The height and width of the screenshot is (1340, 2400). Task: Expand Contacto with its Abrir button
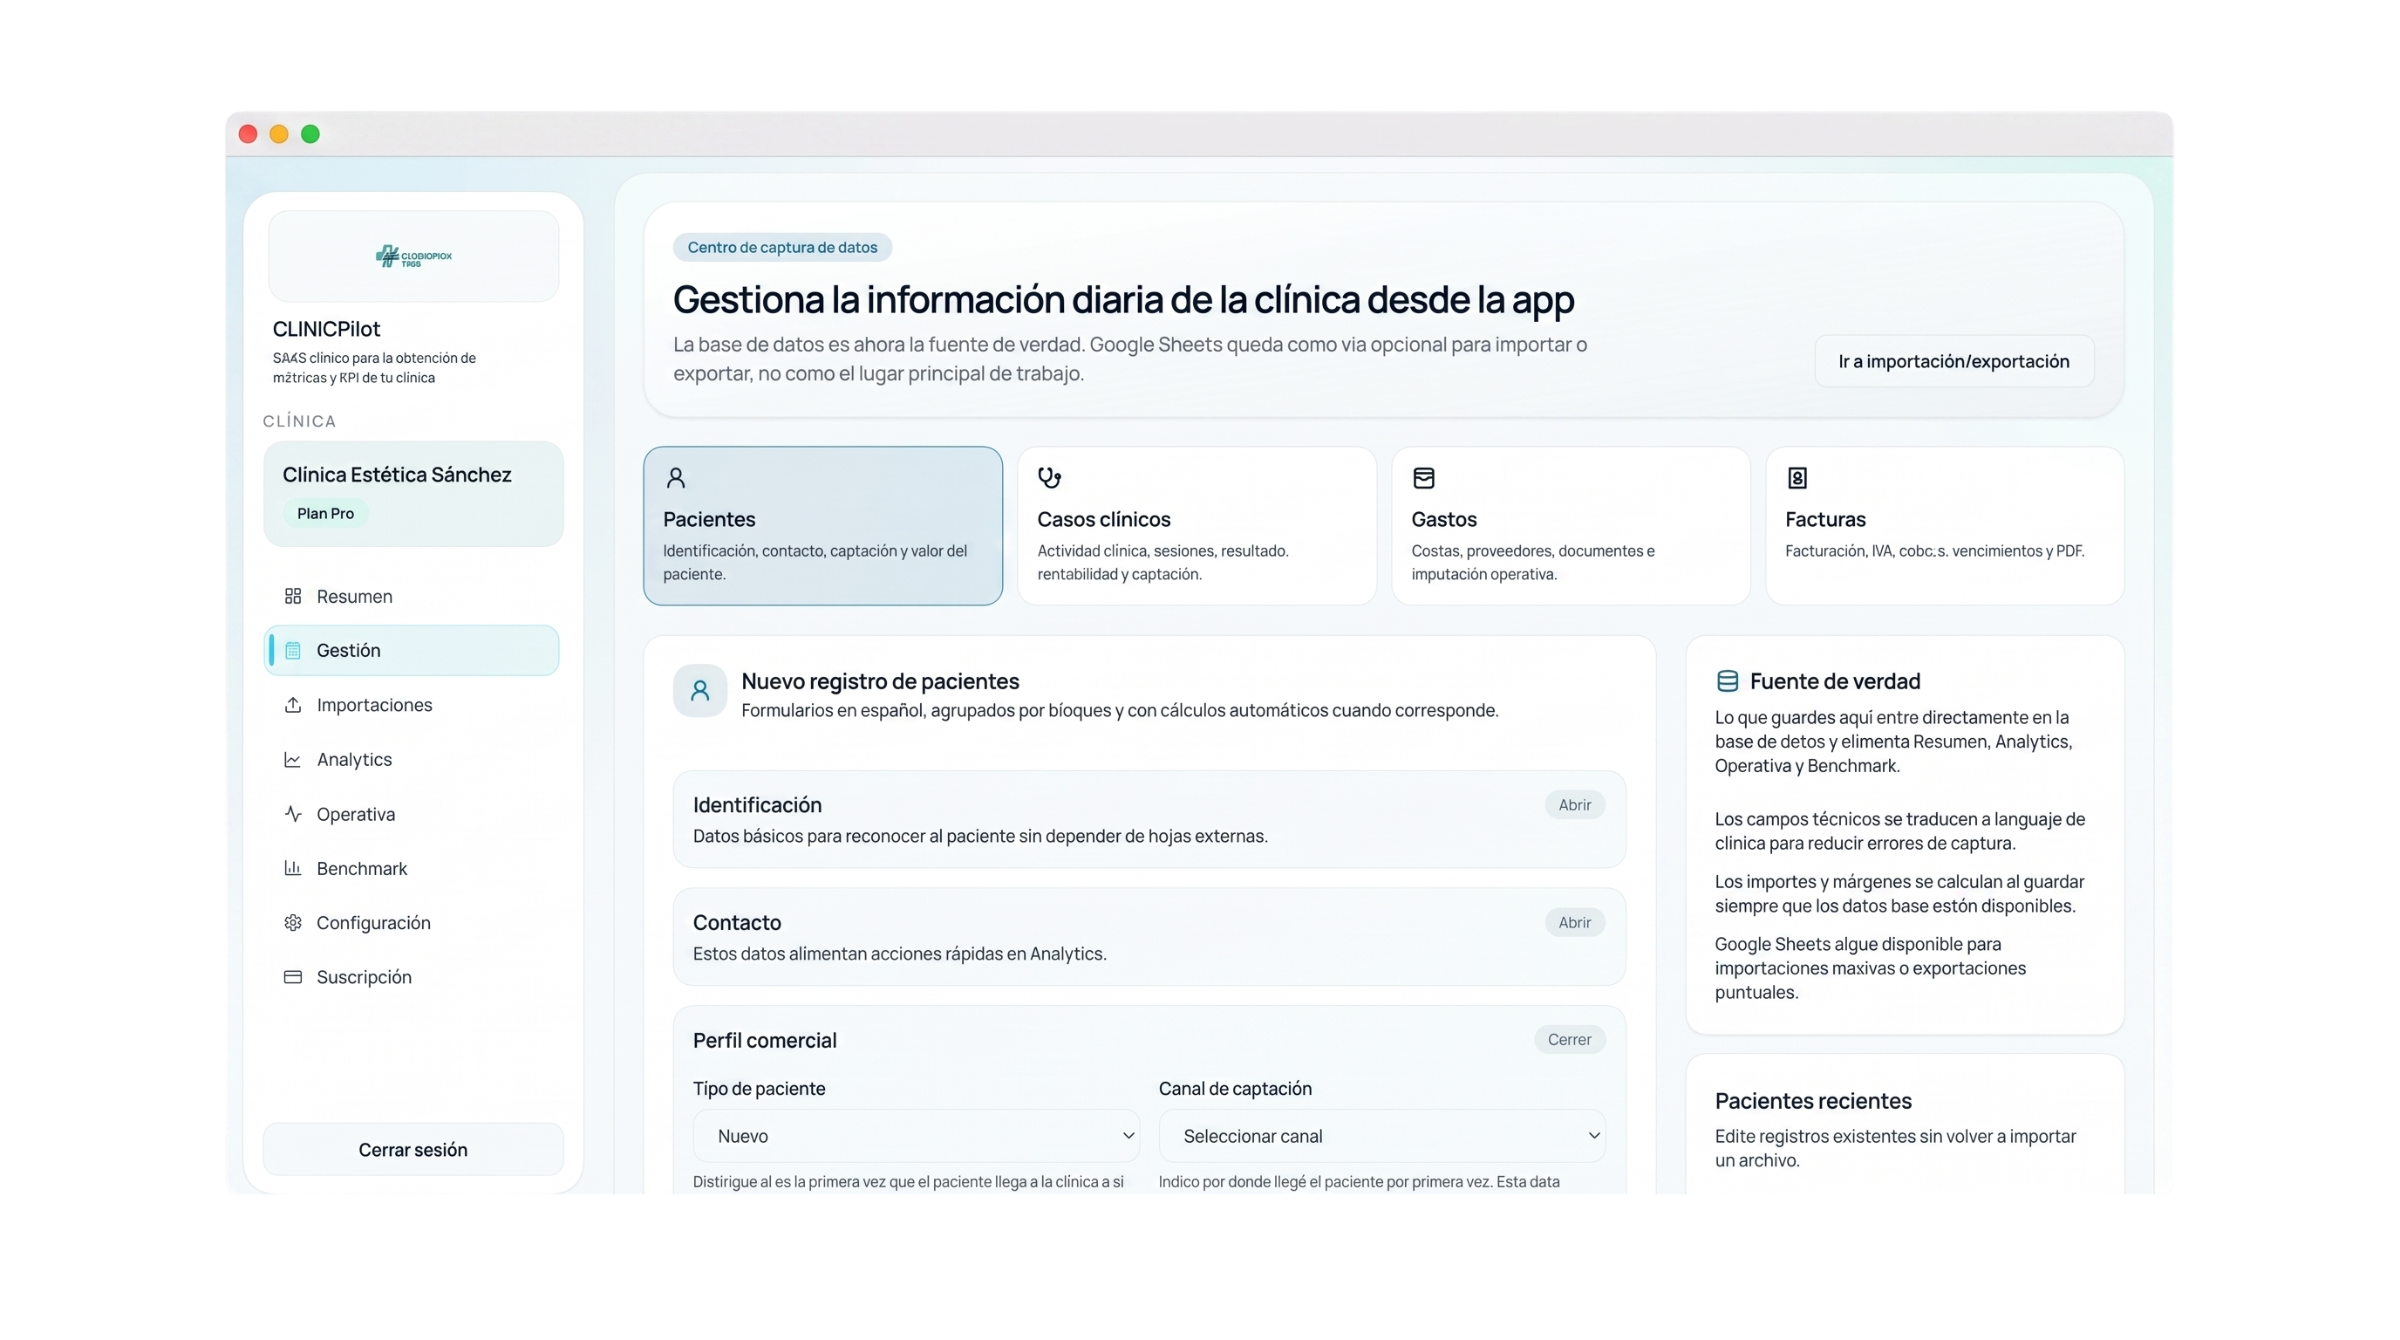click(1575, 923)
